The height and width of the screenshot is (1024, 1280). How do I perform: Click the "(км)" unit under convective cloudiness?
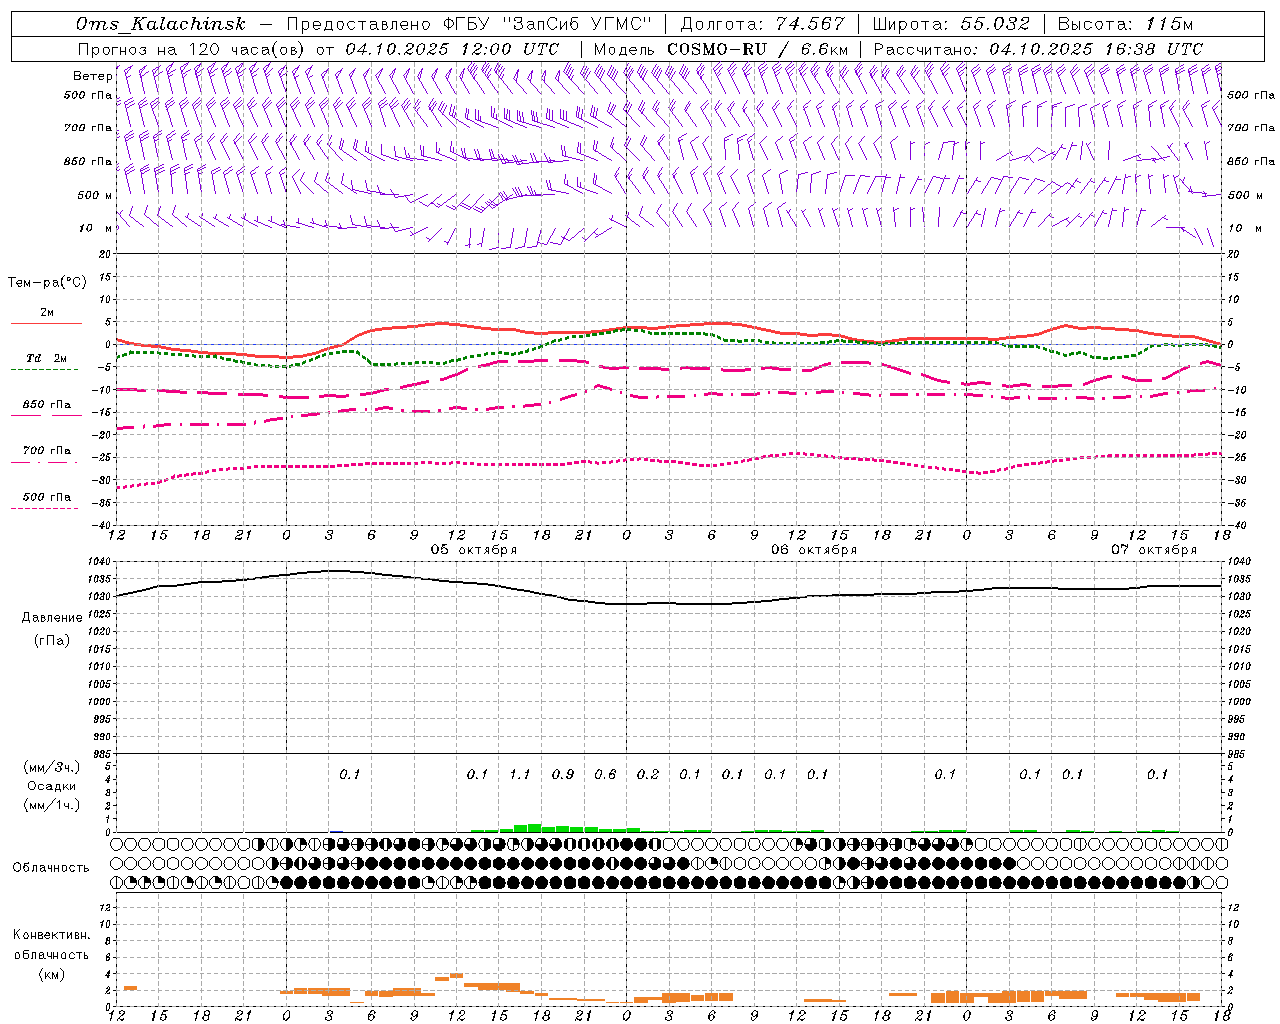(51, 973)
